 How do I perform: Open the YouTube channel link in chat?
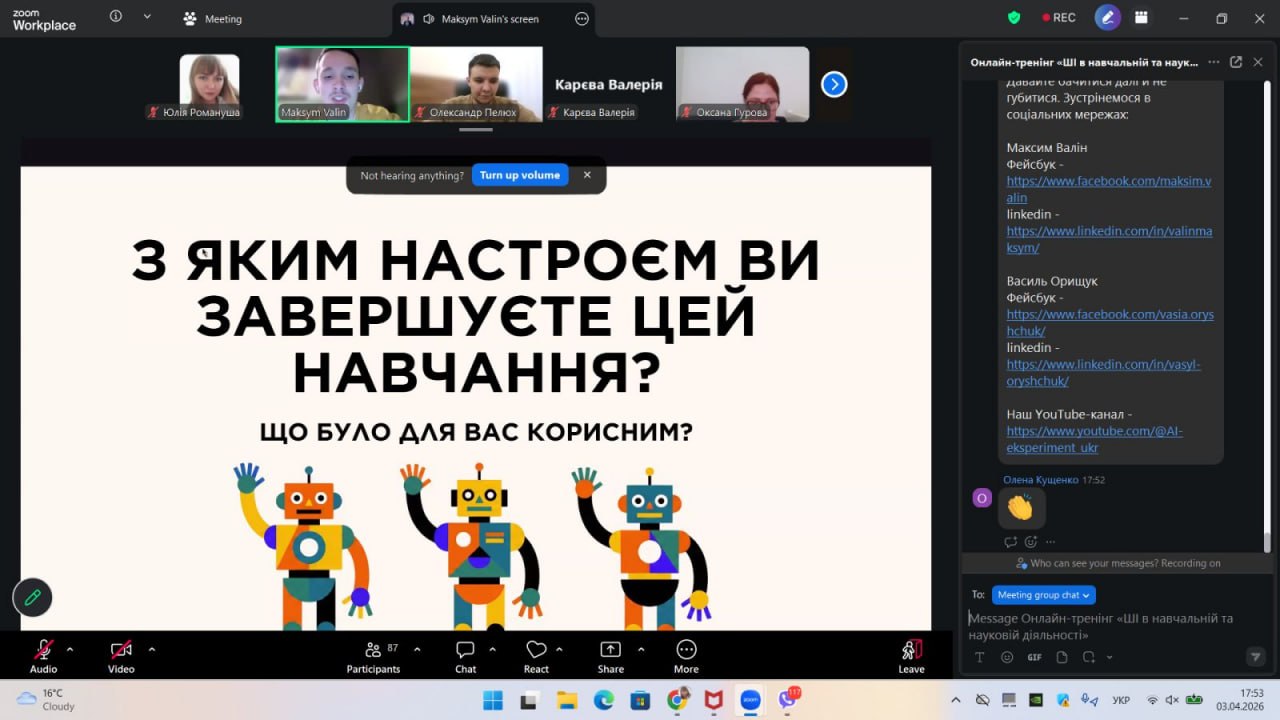point(1094,439)
